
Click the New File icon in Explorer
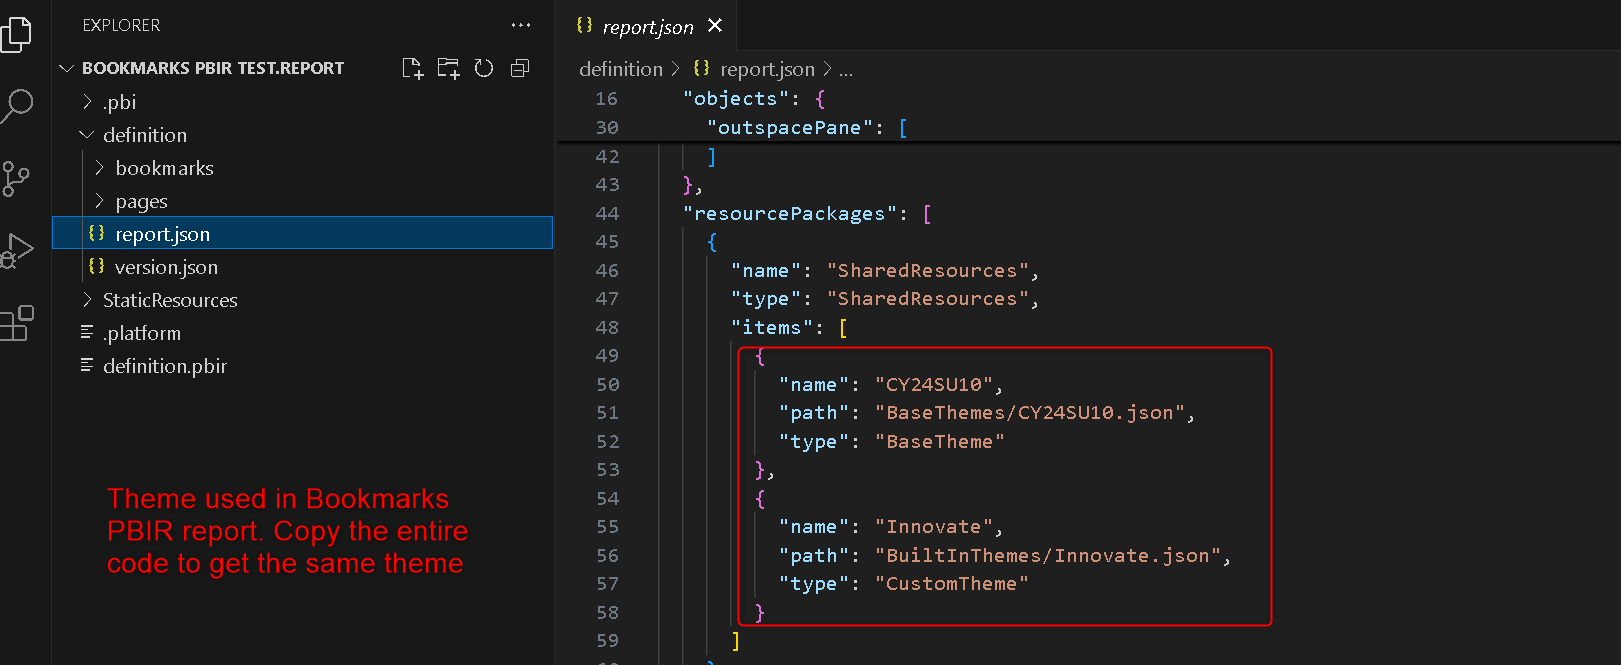412,68
